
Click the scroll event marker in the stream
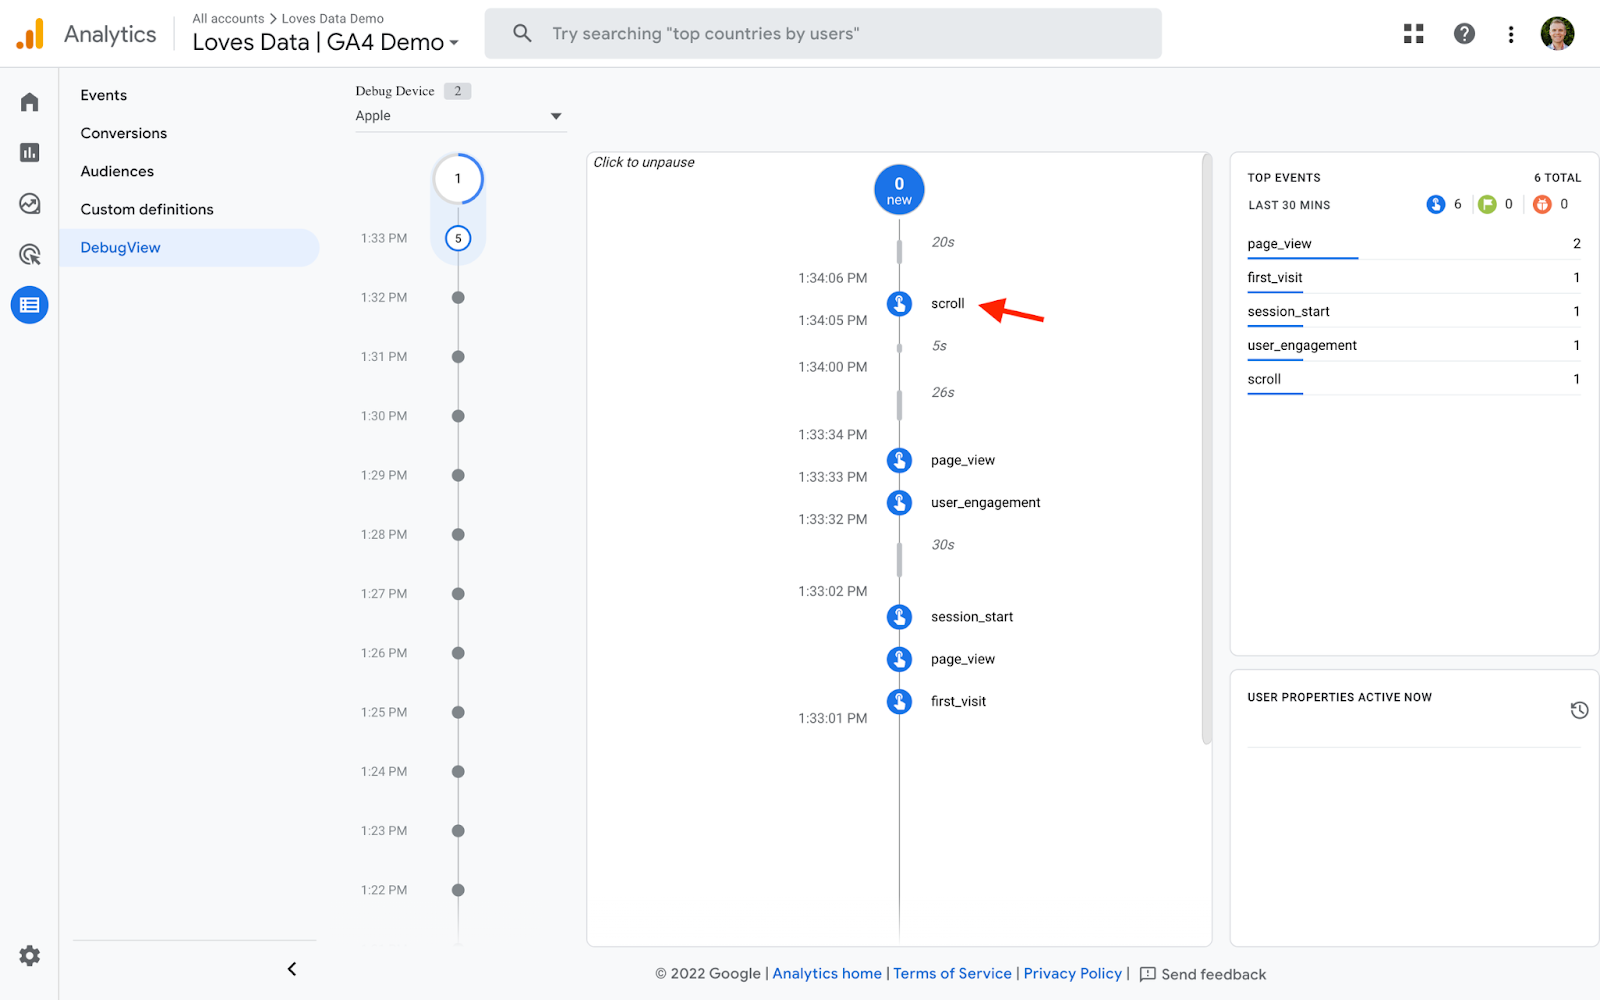[899, 303]
